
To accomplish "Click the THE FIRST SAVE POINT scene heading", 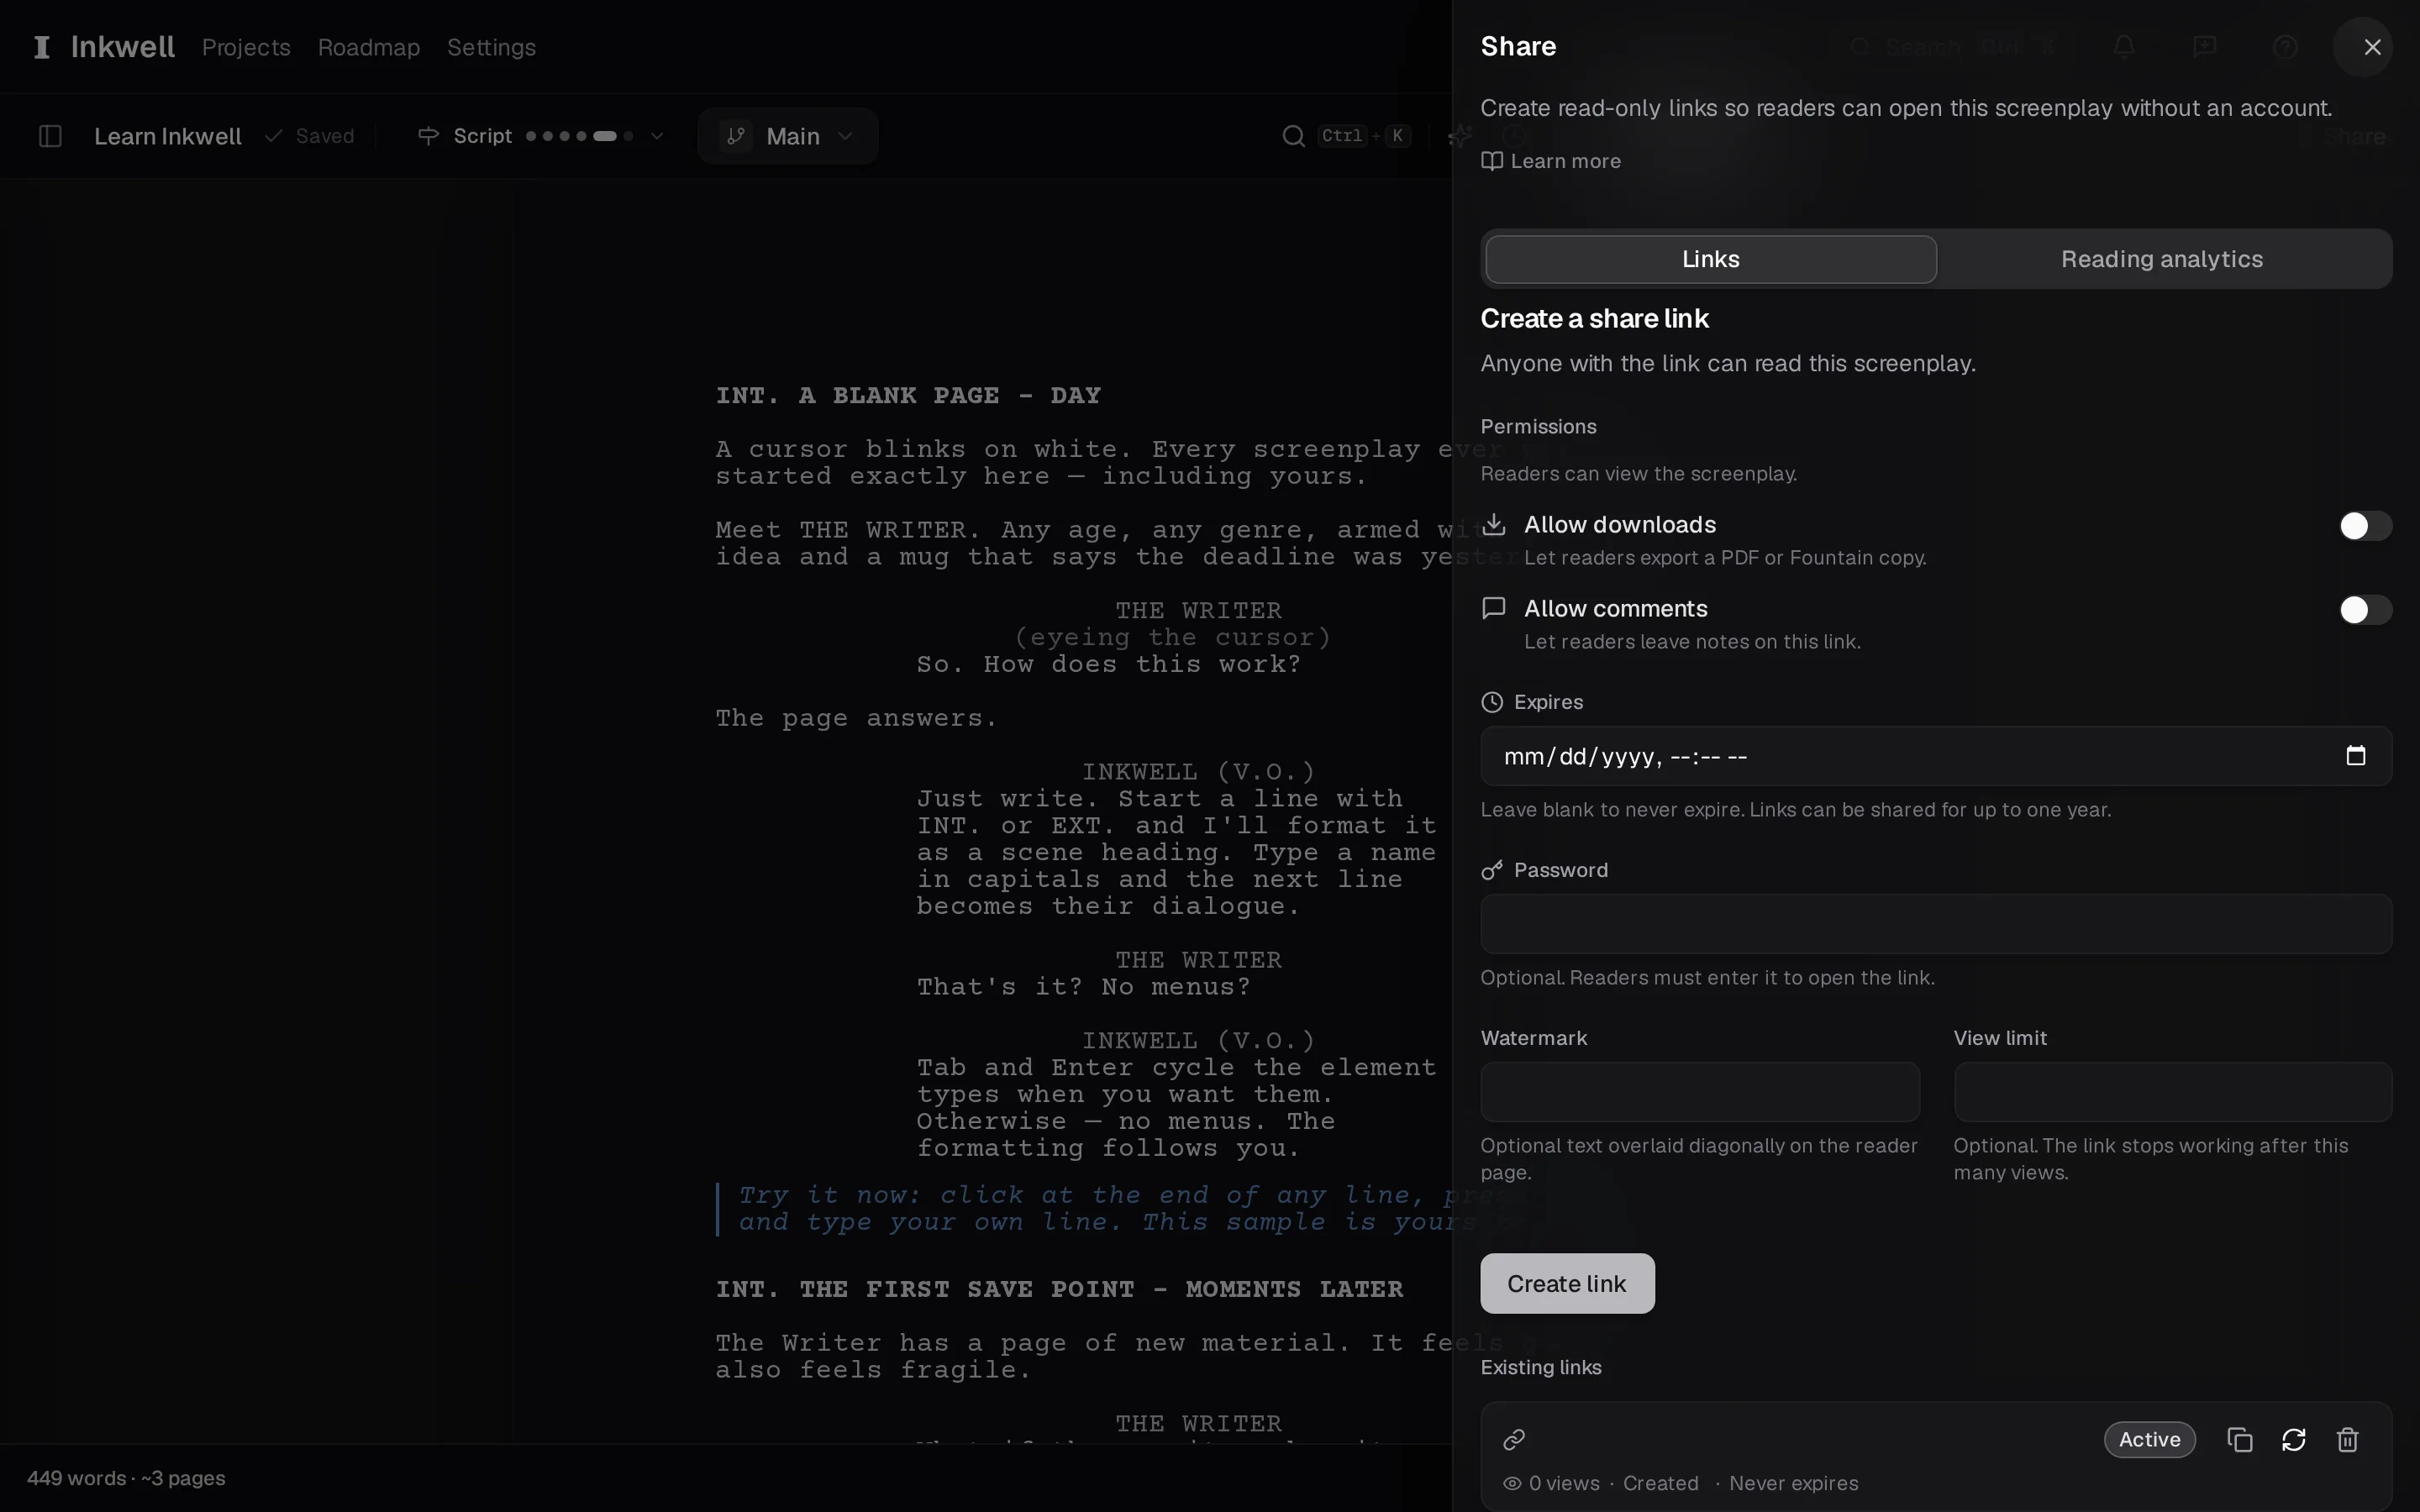I will pyautogui.click(x=1059, y=1289).
